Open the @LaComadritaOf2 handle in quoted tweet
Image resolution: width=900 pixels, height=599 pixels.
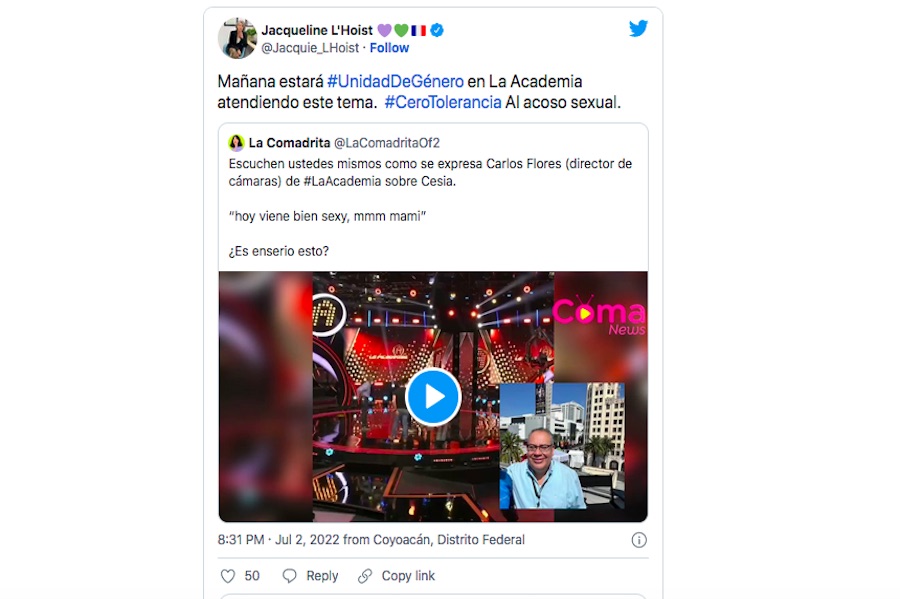(387, 143)
